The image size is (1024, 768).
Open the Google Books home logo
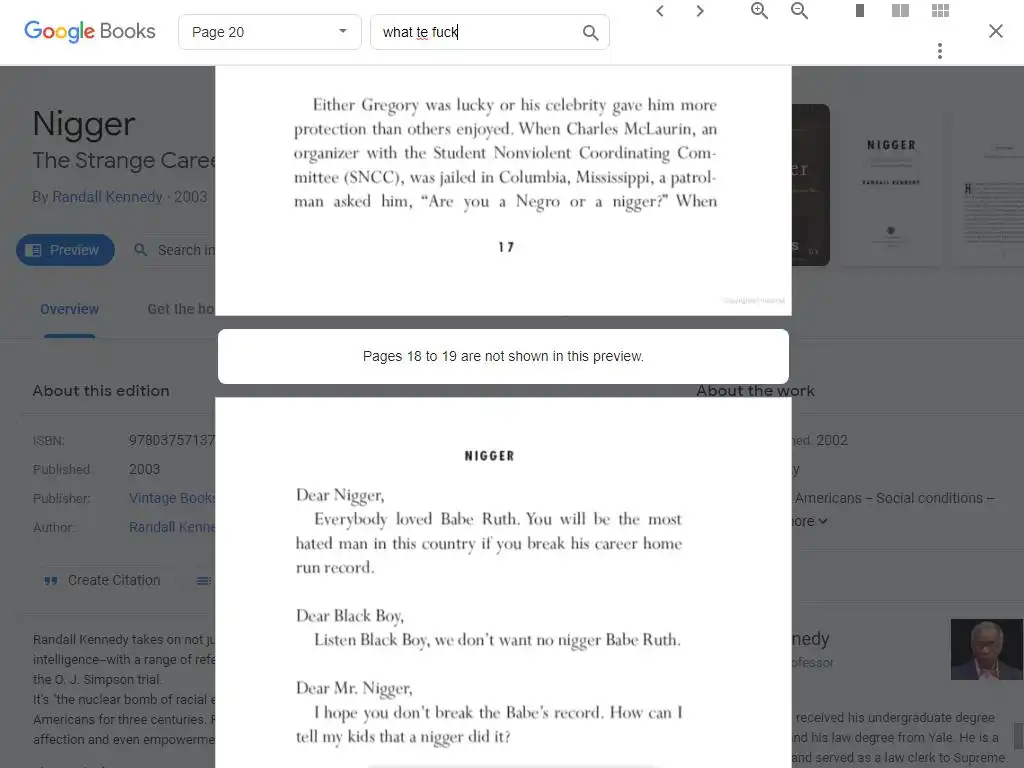pyautogui.click(x=89, y=31)
